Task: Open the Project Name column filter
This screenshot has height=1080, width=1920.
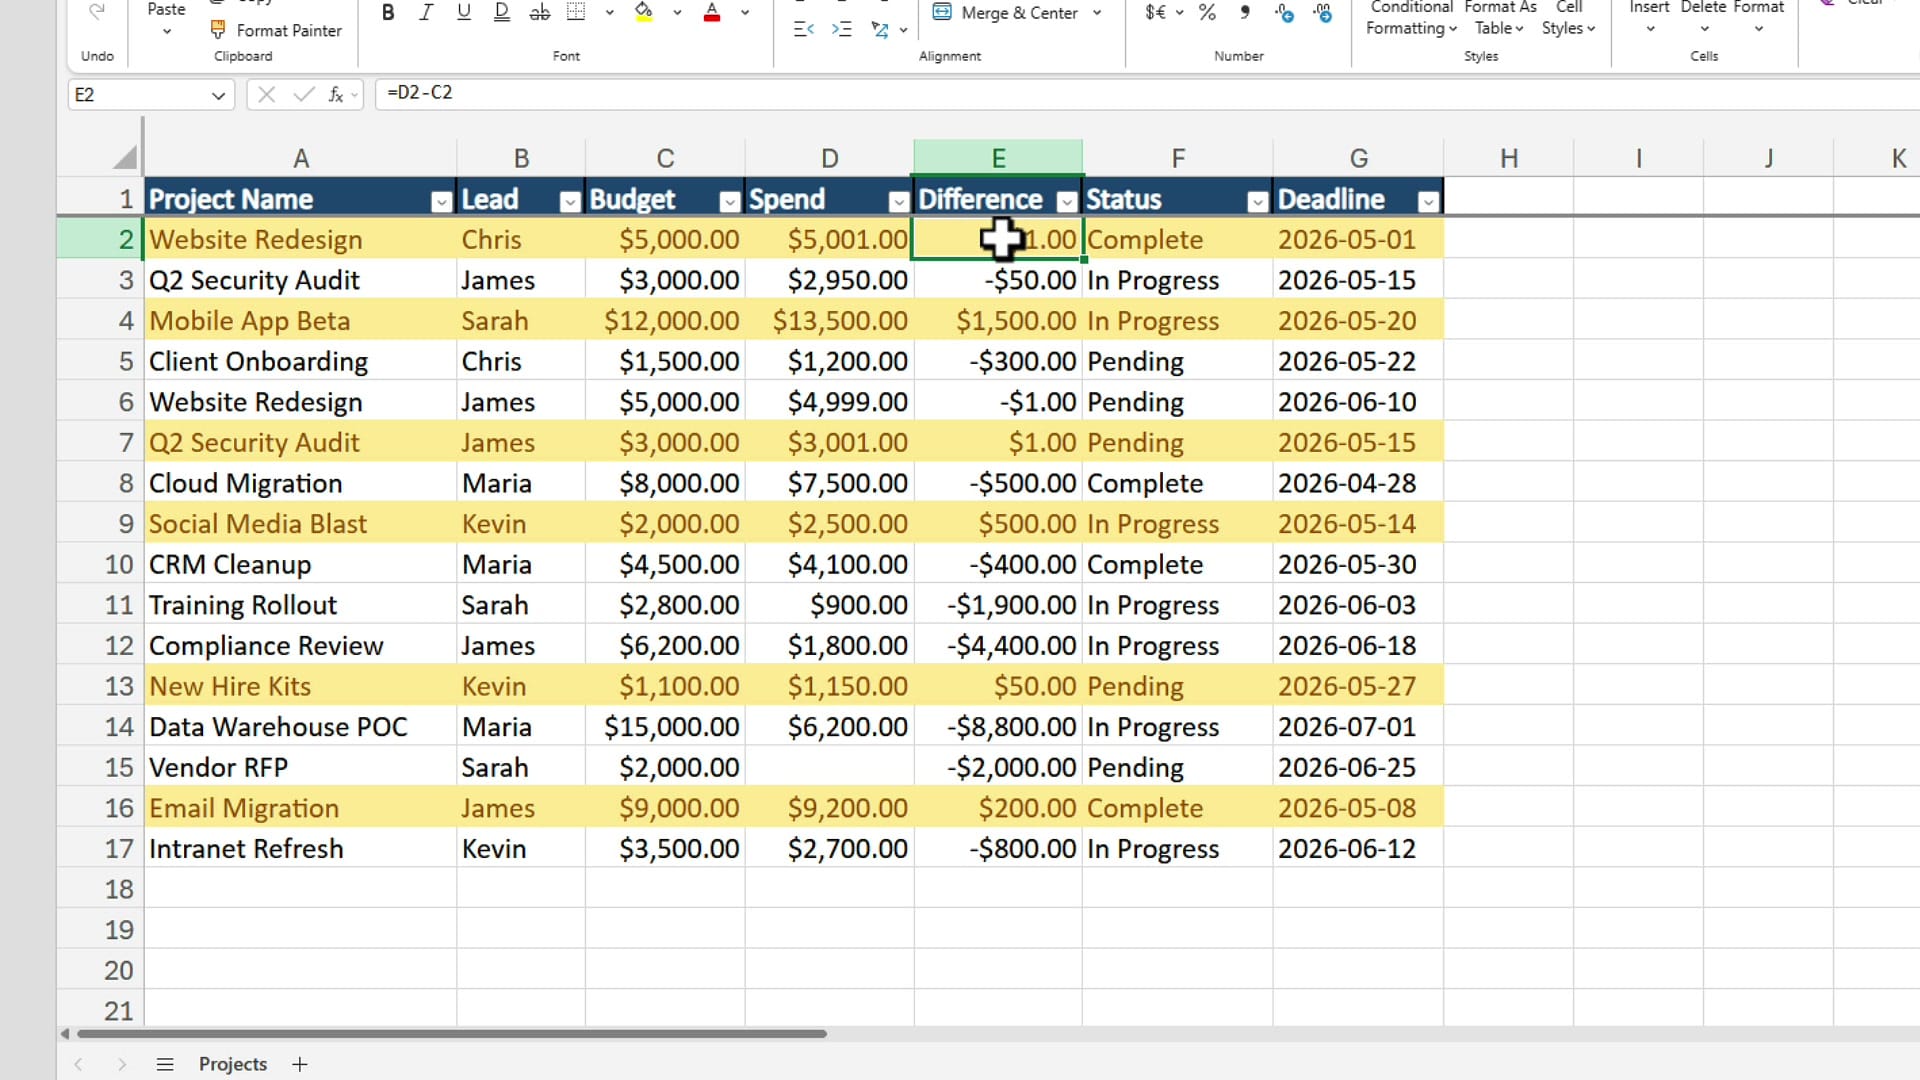Action: [441, 202]
